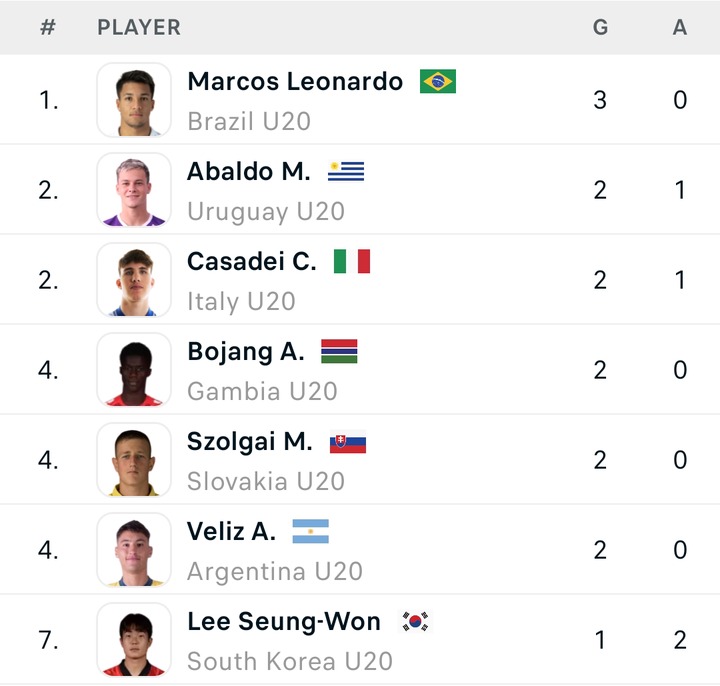720x686 pixels.
Task: Click the Slovakia flag icon
Action: [x=348, y=441]
